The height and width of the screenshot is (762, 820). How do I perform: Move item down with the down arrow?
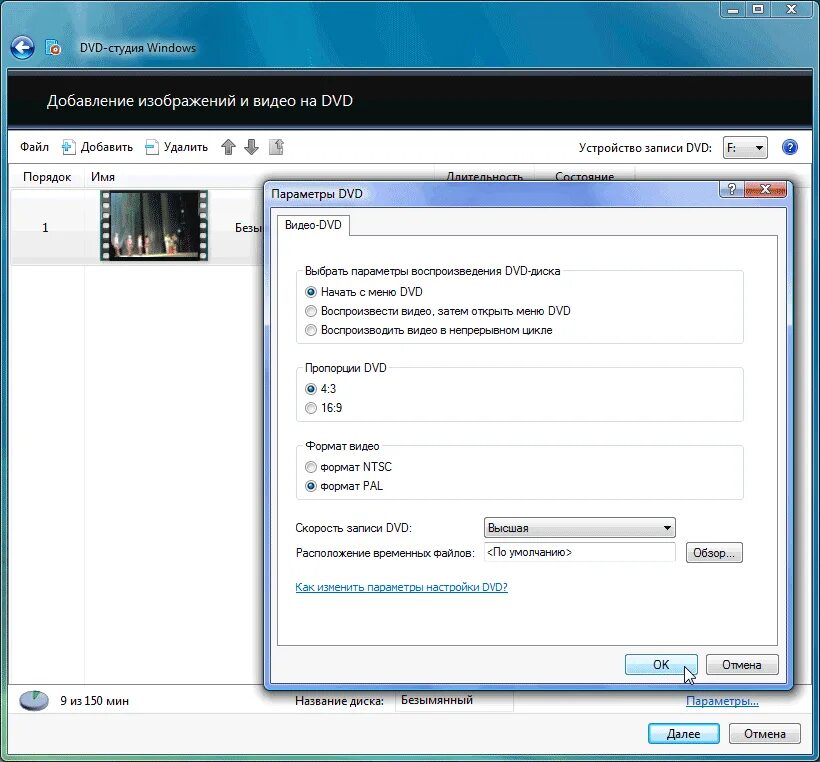(252, 147)
